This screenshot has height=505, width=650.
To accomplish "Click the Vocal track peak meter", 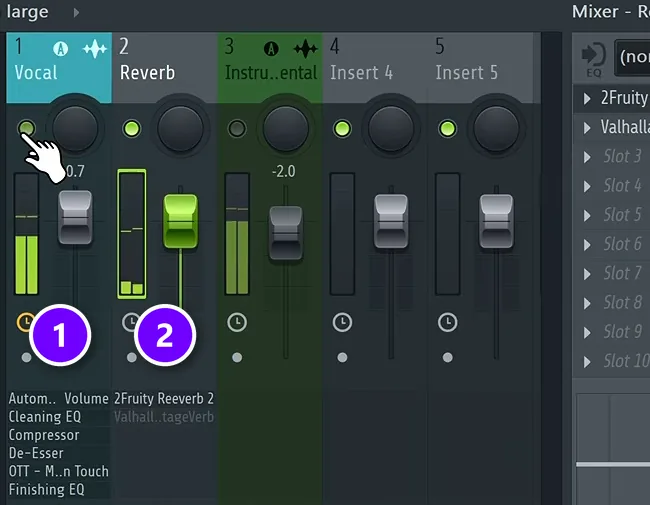I will 27,234.
